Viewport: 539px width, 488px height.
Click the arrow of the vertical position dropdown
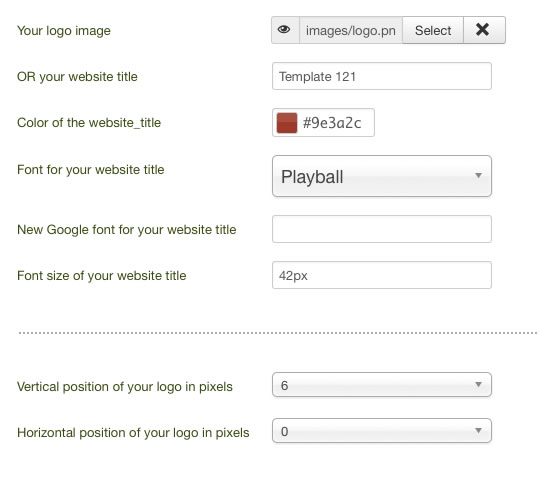pos(478,384)
